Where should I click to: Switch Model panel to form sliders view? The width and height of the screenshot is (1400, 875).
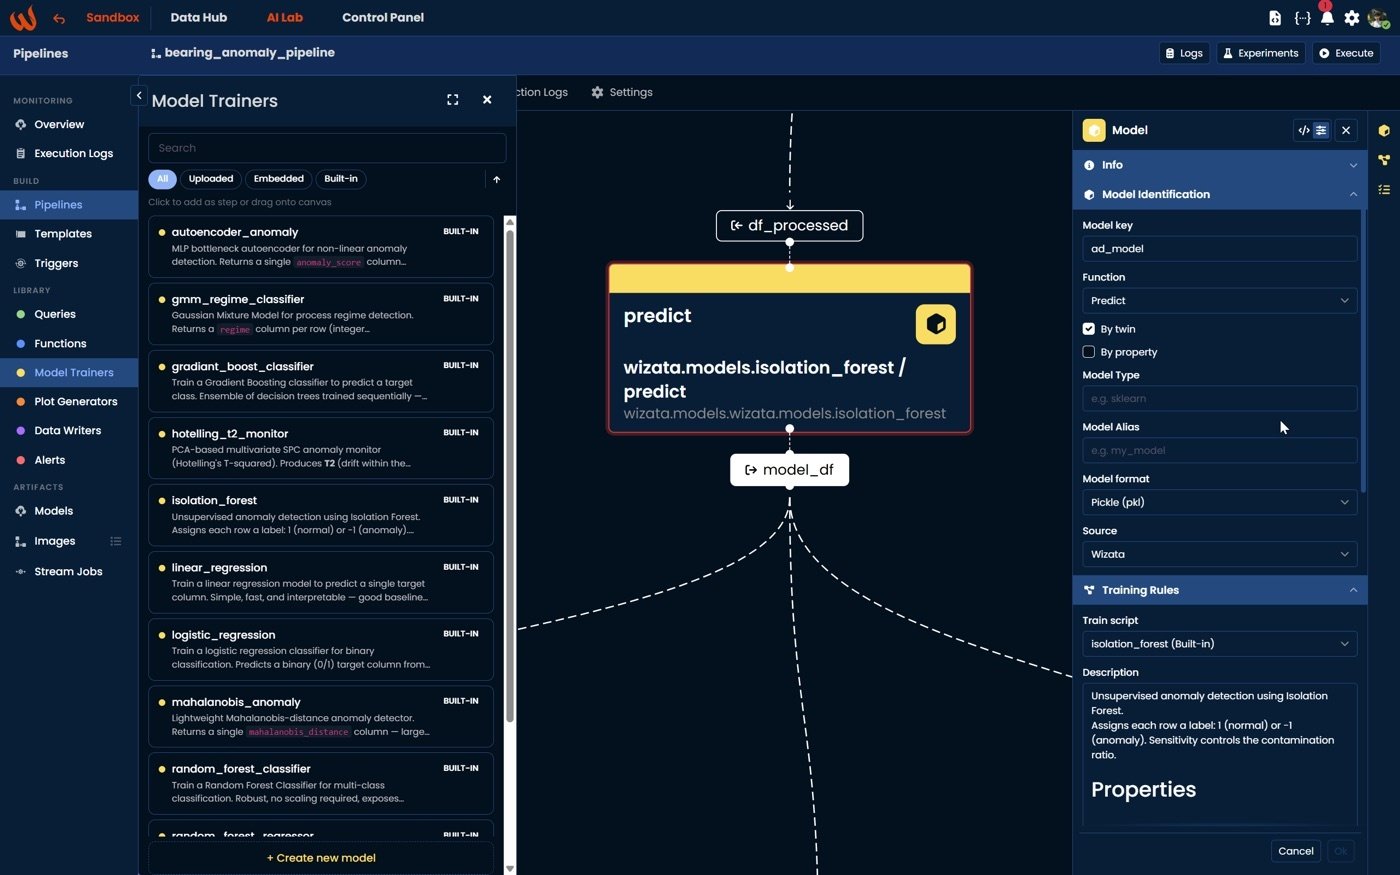1321,130
